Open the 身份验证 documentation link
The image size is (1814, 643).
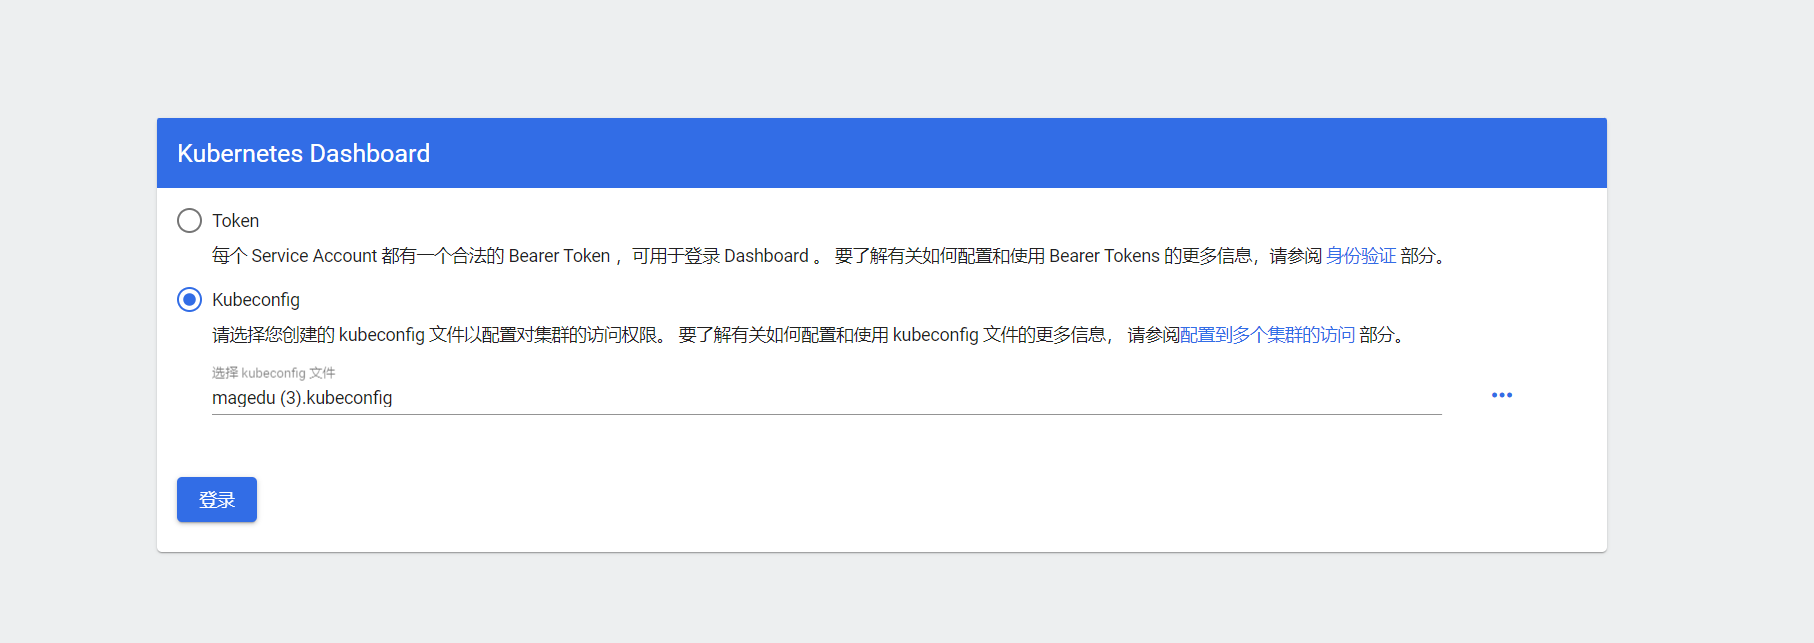[1360, 256]
